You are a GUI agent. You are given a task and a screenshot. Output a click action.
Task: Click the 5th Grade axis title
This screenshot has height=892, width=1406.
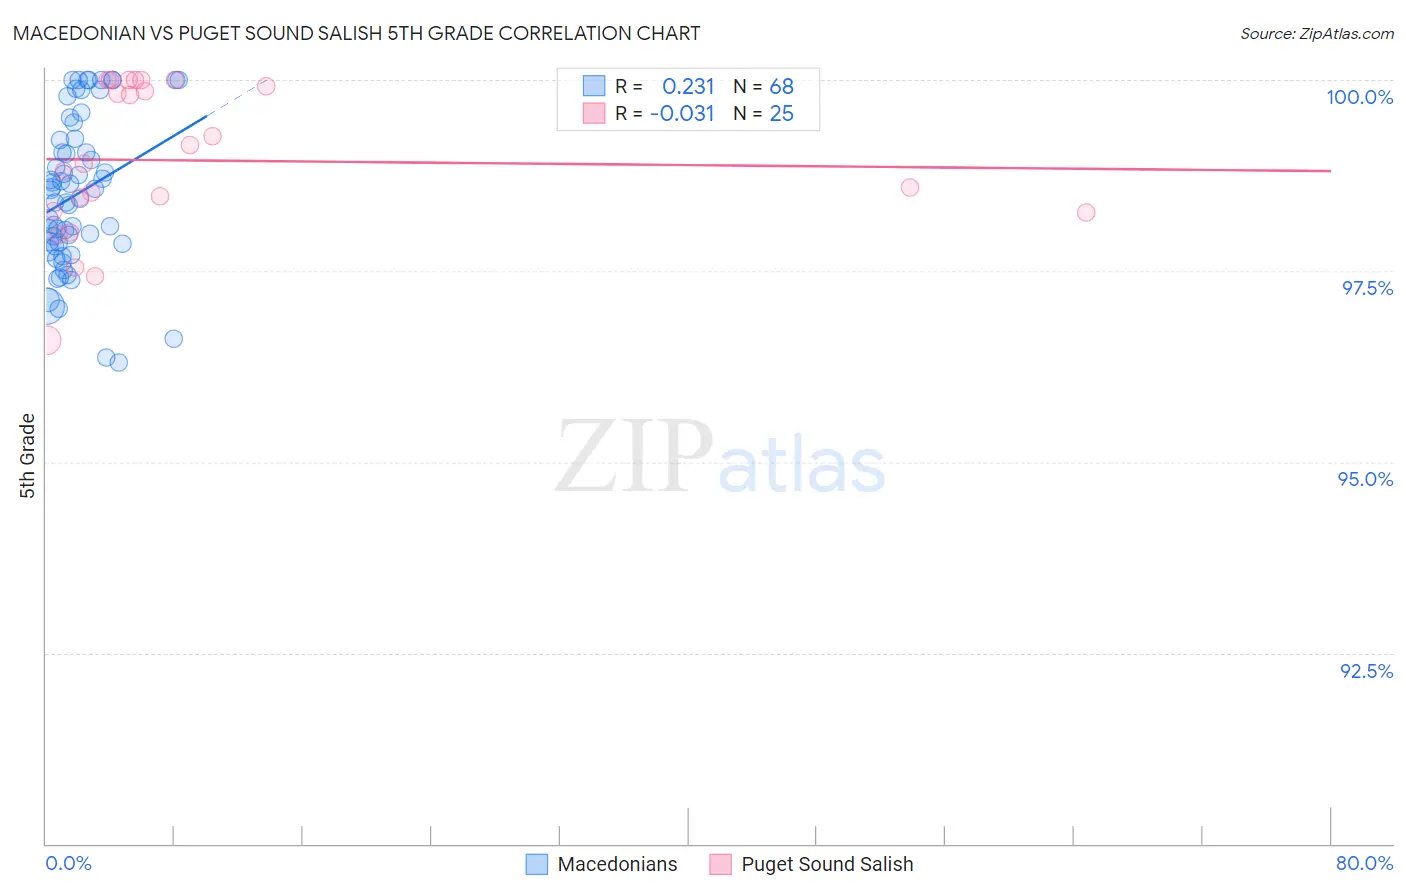click(27, 456)
